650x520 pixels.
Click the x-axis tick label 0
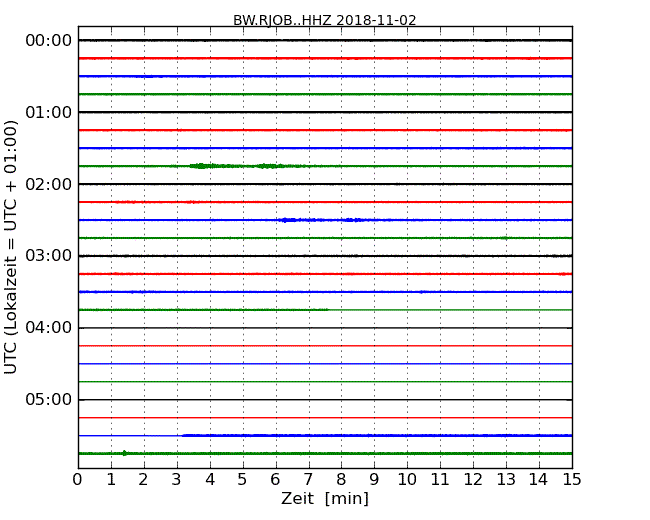click(x=78, y=479)
